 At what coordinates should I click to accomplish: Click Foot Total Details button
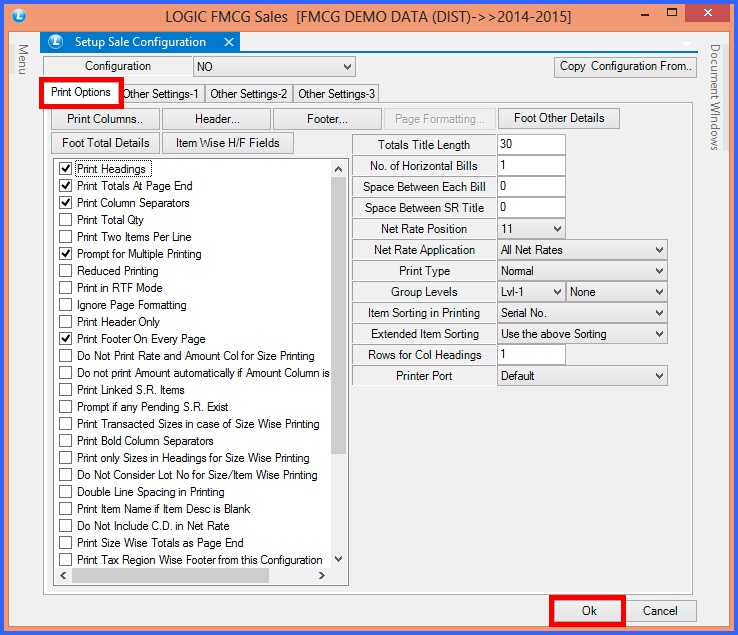pyautogui.click(x=105, y=143)
